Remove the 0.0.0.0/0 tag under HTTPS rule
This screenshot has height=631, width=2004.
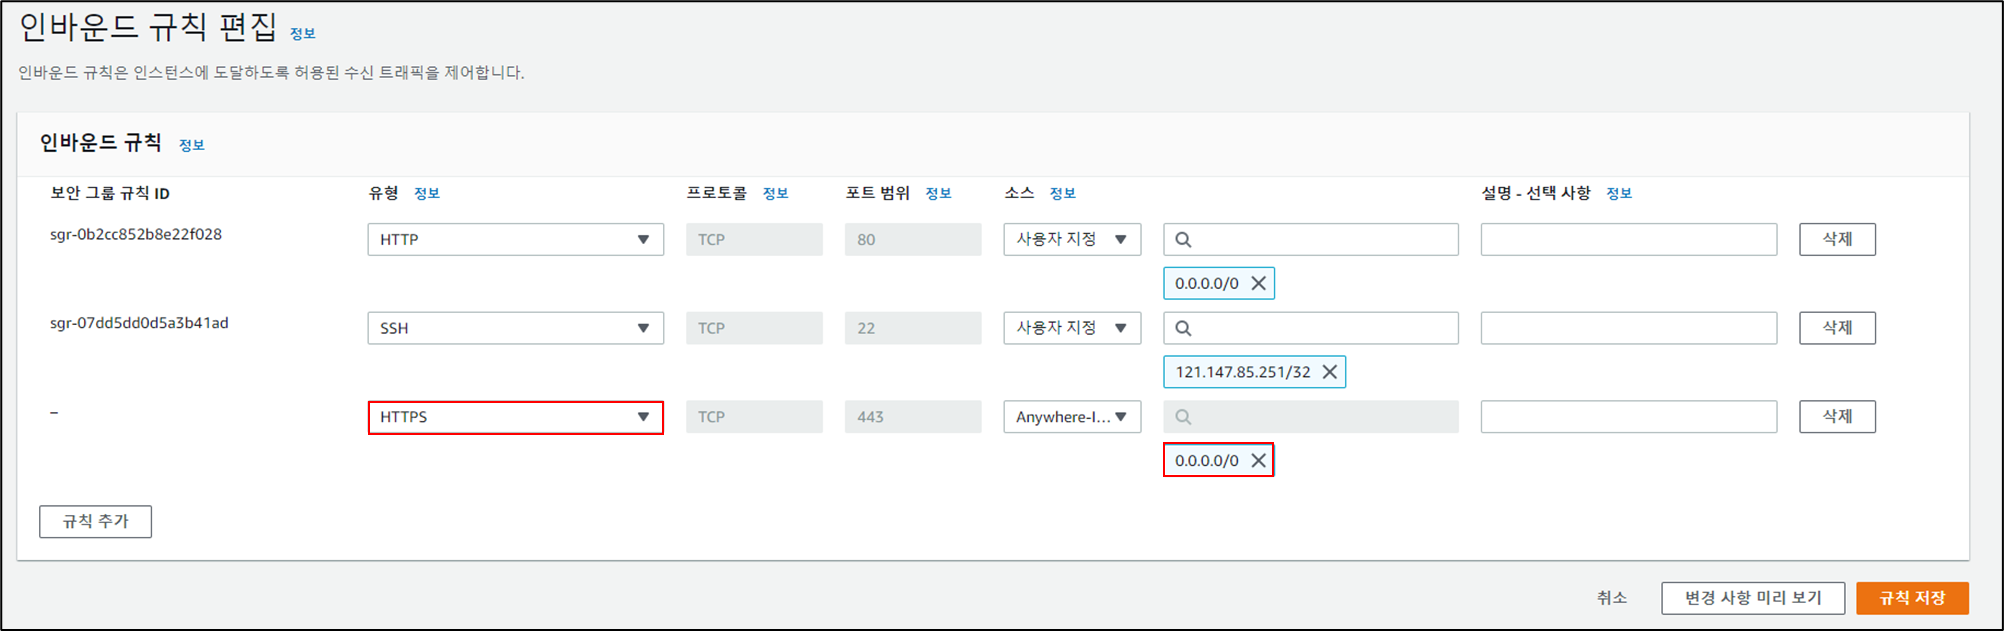pos(1258,461)
